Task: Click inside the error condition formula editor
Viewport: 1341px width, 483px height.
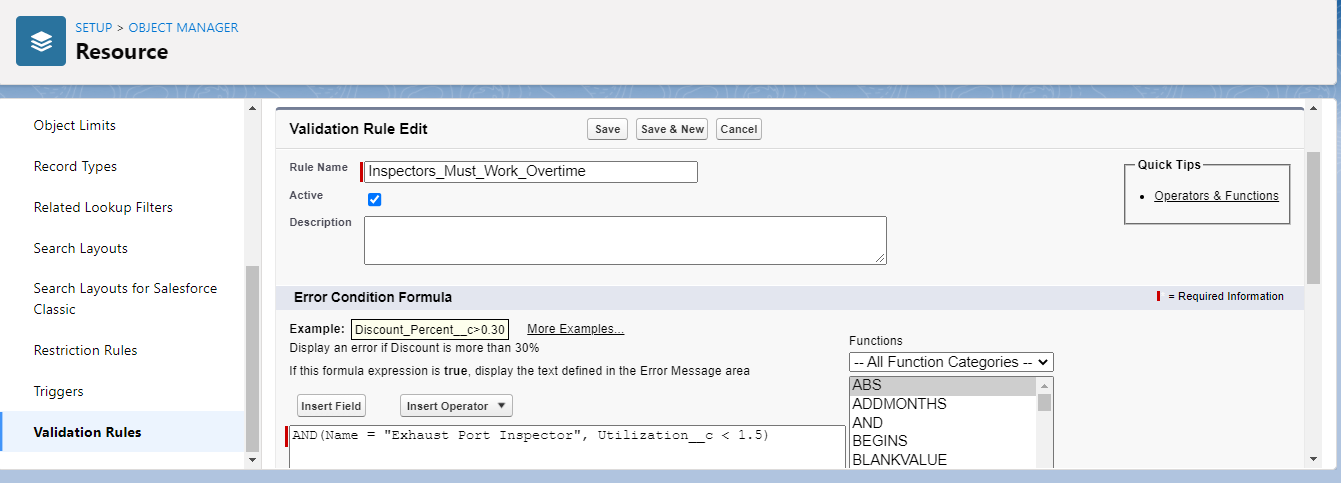Action: [567, 447]
